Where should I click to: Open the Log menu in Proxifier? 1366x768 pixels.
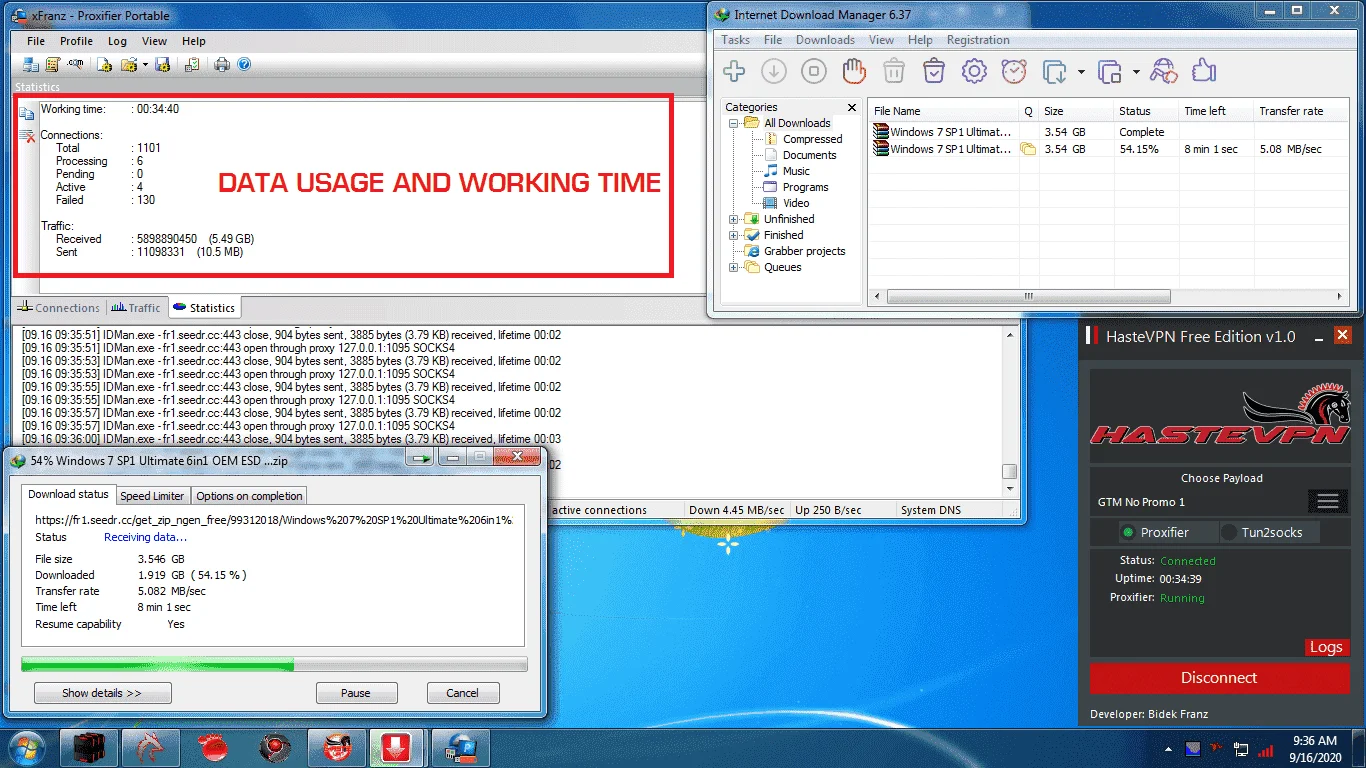pos(117,41)
